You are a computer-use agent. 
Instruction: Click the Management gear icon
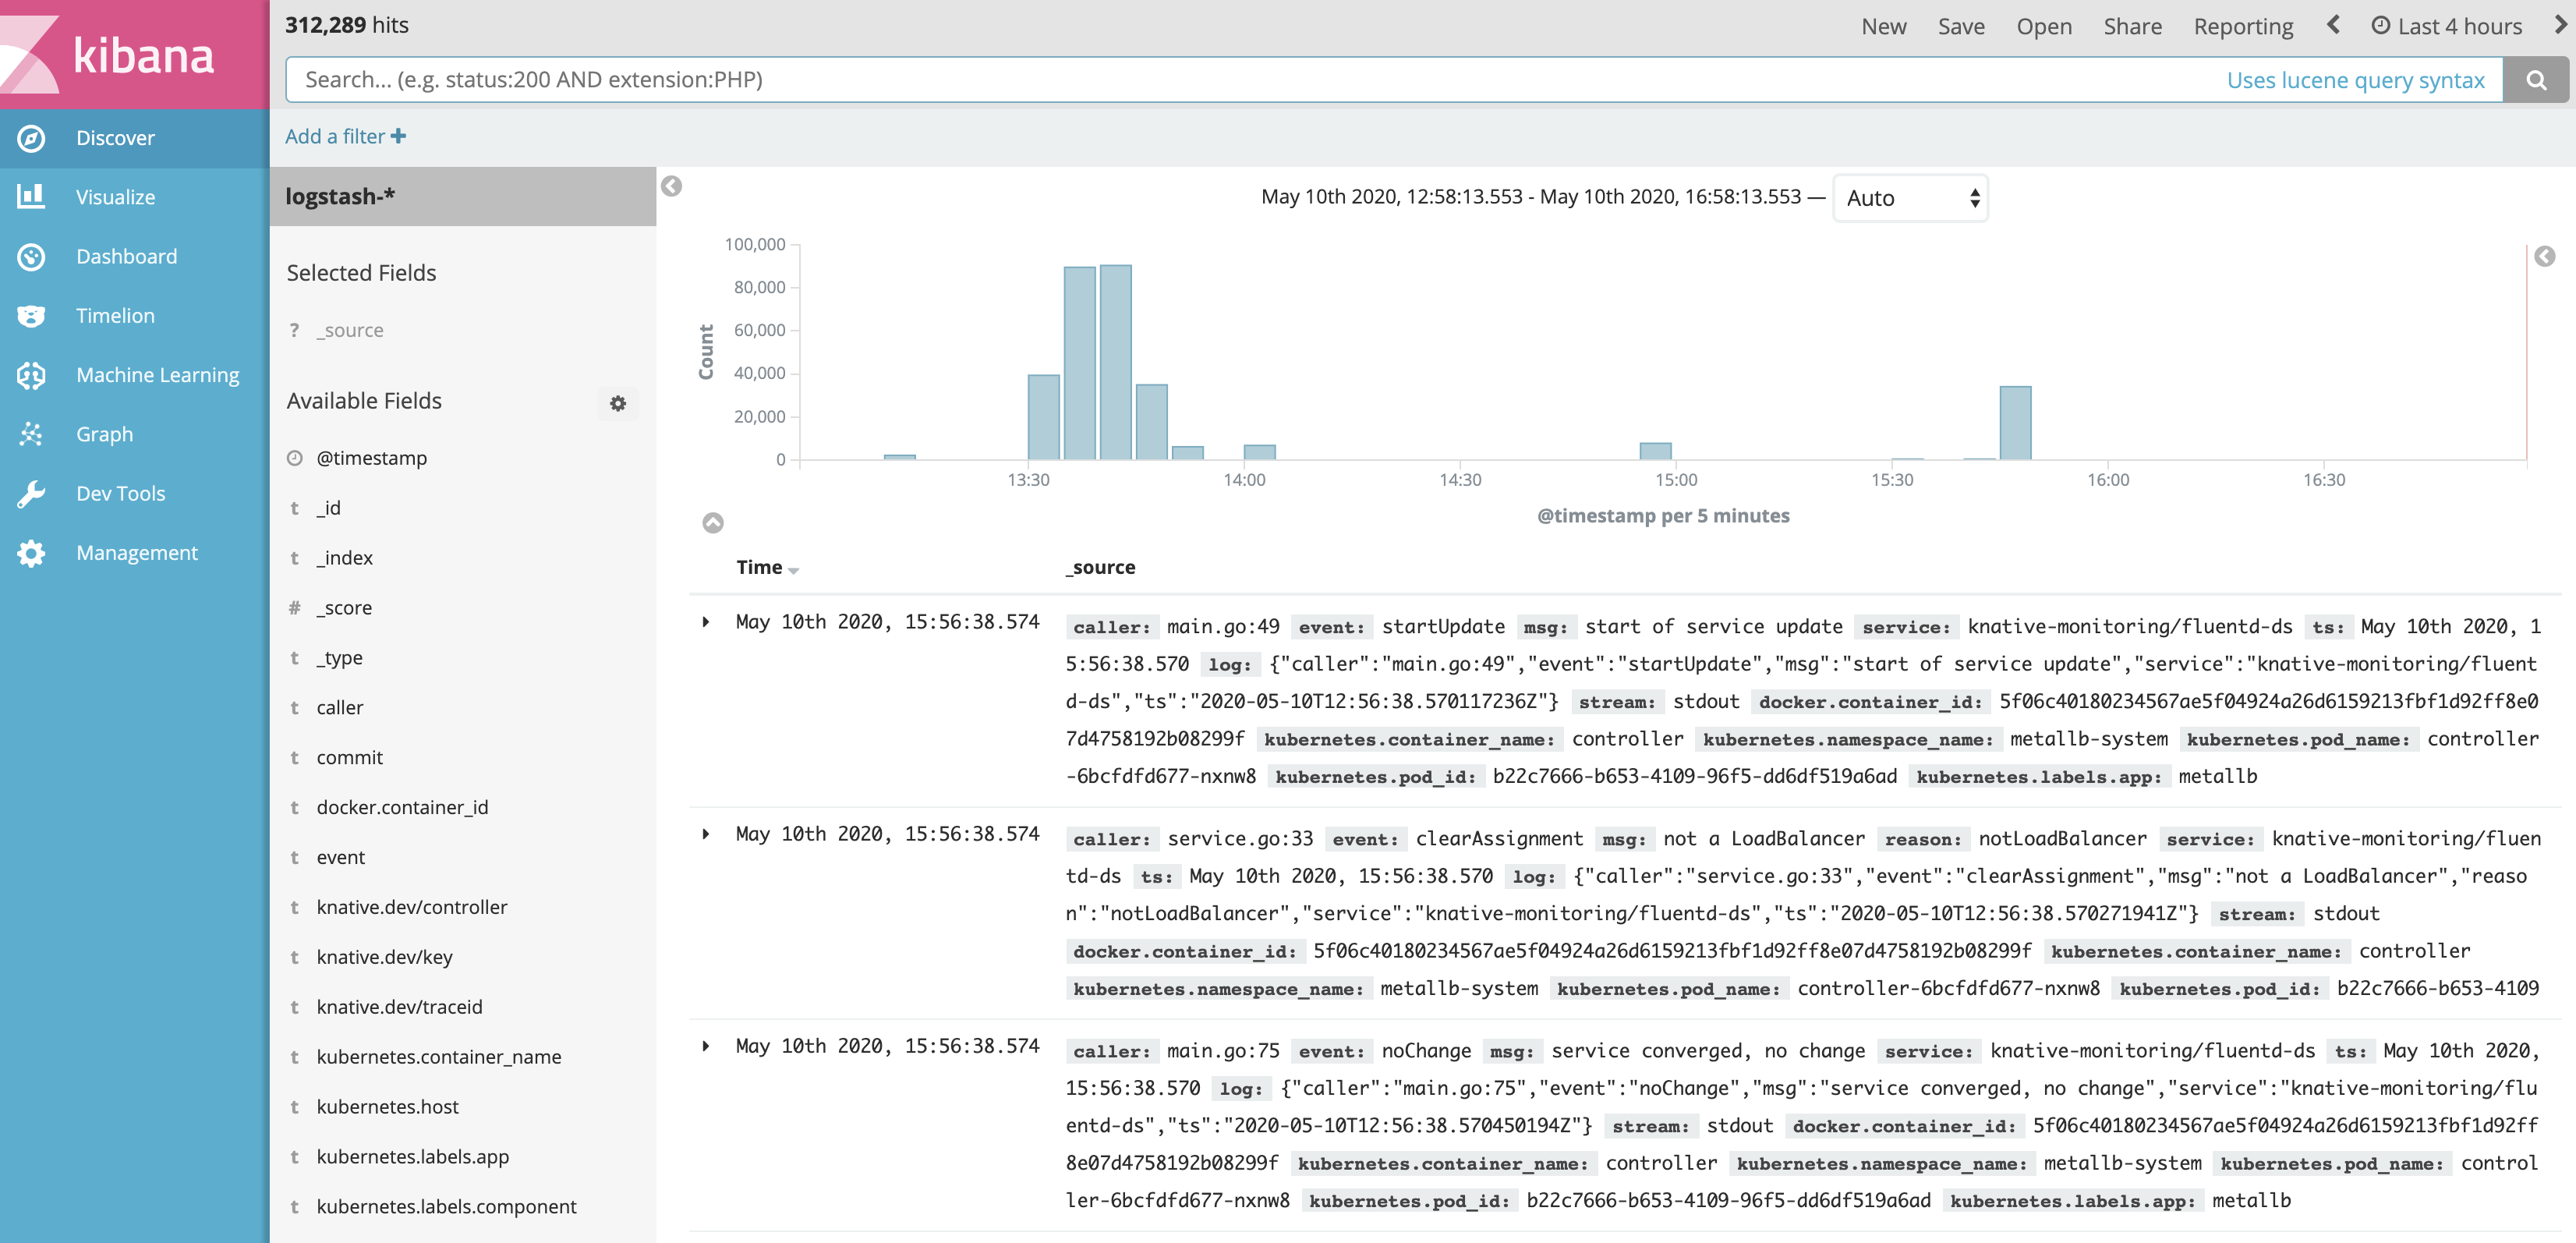[x=31, y=553]
